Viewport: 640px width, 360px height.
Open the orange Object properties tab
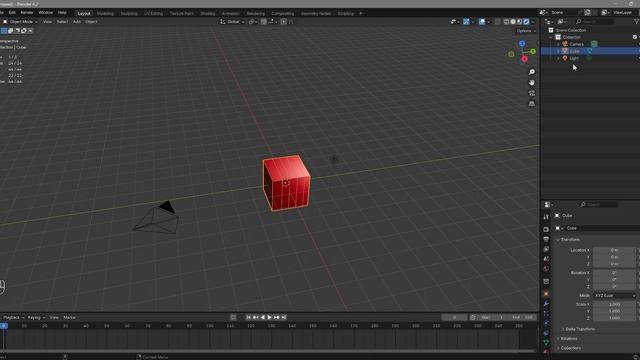[546, 294]
